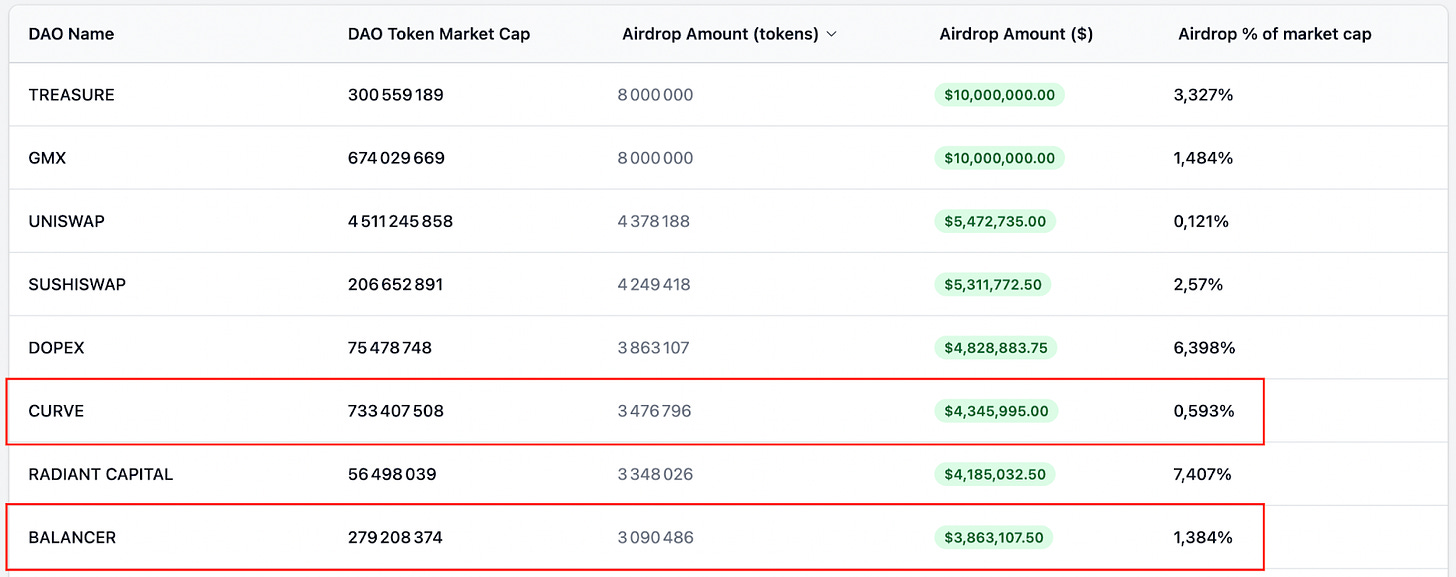1456x577 pixels.
Task: Select the DOPEX DAO name cell
Action: pyautogui.click(x=57, y=348)
